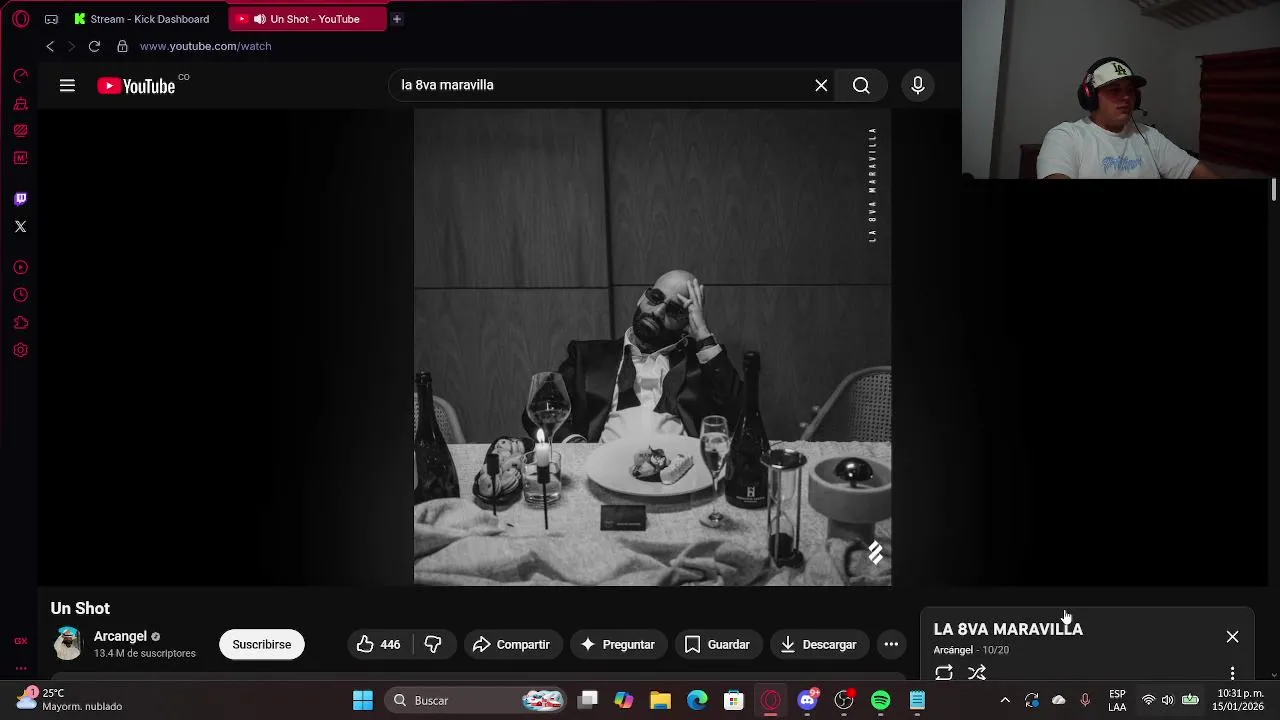Dislike the video
This screenshot has width=1280, height=720.
pyautogui.click(x=433, y=645)
